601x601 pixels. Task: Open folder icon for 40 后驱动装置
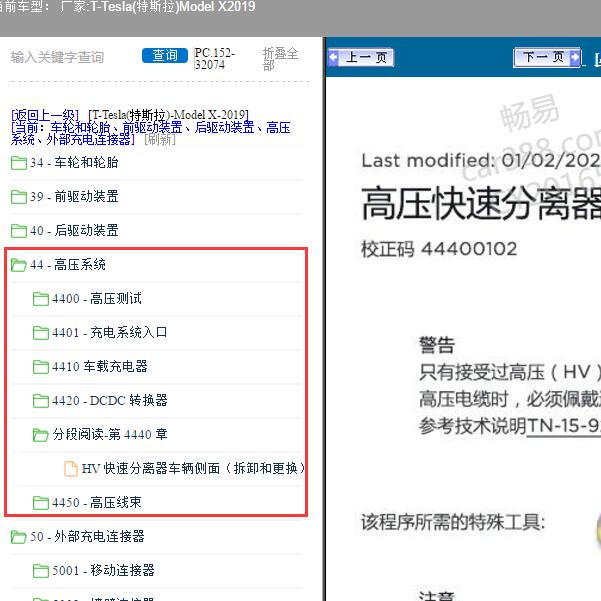point(18,231)
